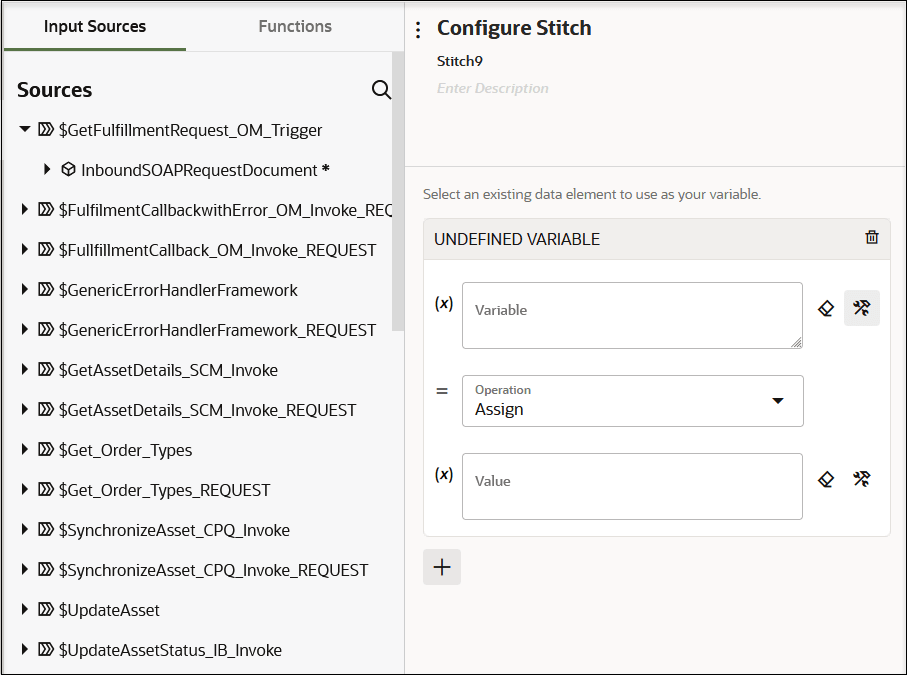Click the Value input field
907x675 pixels.
[632, 486]
